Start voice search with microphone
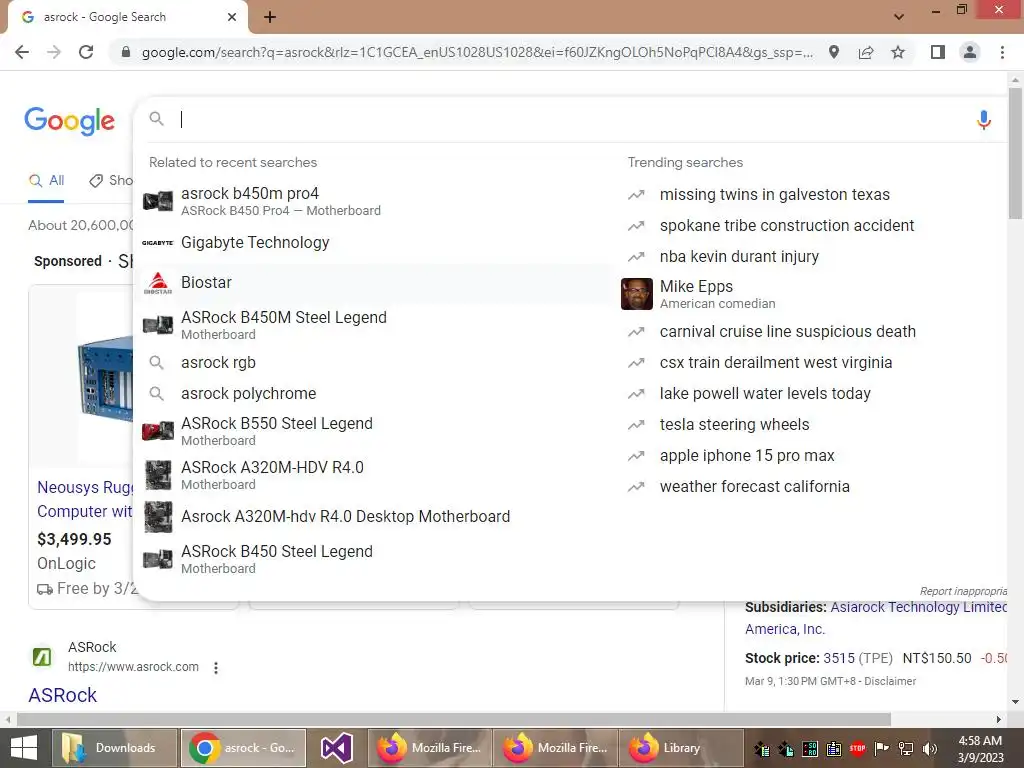Viewport: 1024px width, 768px height. coord(984,120)
